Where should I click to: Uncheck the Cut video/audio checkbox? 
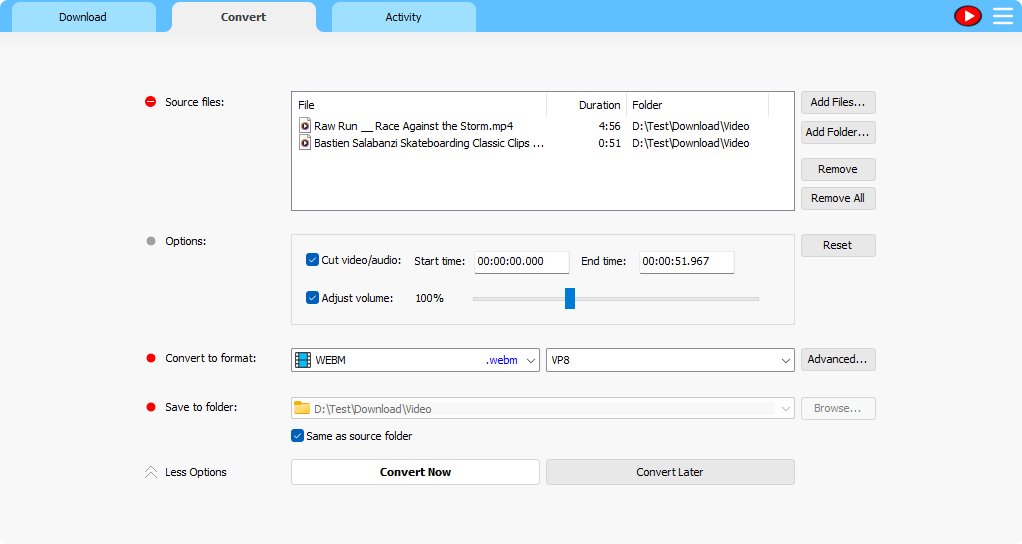click(x=312, y=260)
